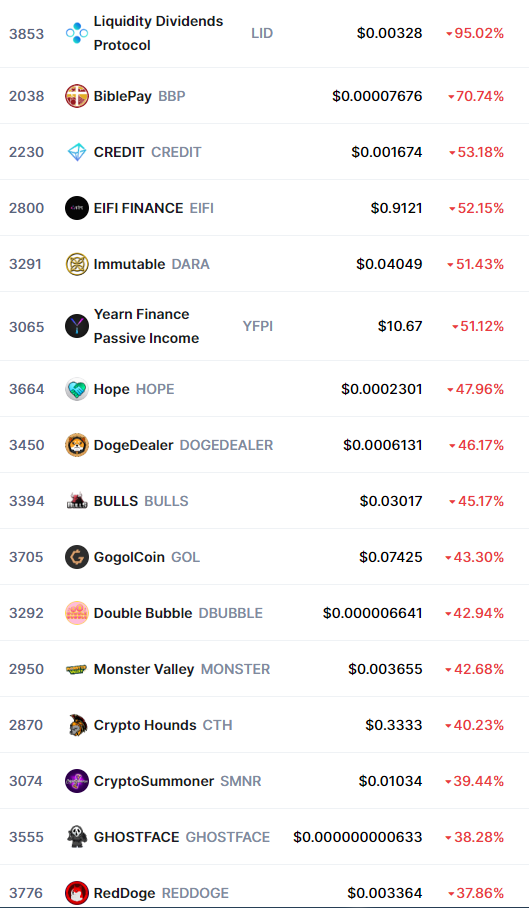The width and height of the screenshot is (529, 908).
Task: Click the rank number 3291 of Immutable
Action: (x=25, y=264)
